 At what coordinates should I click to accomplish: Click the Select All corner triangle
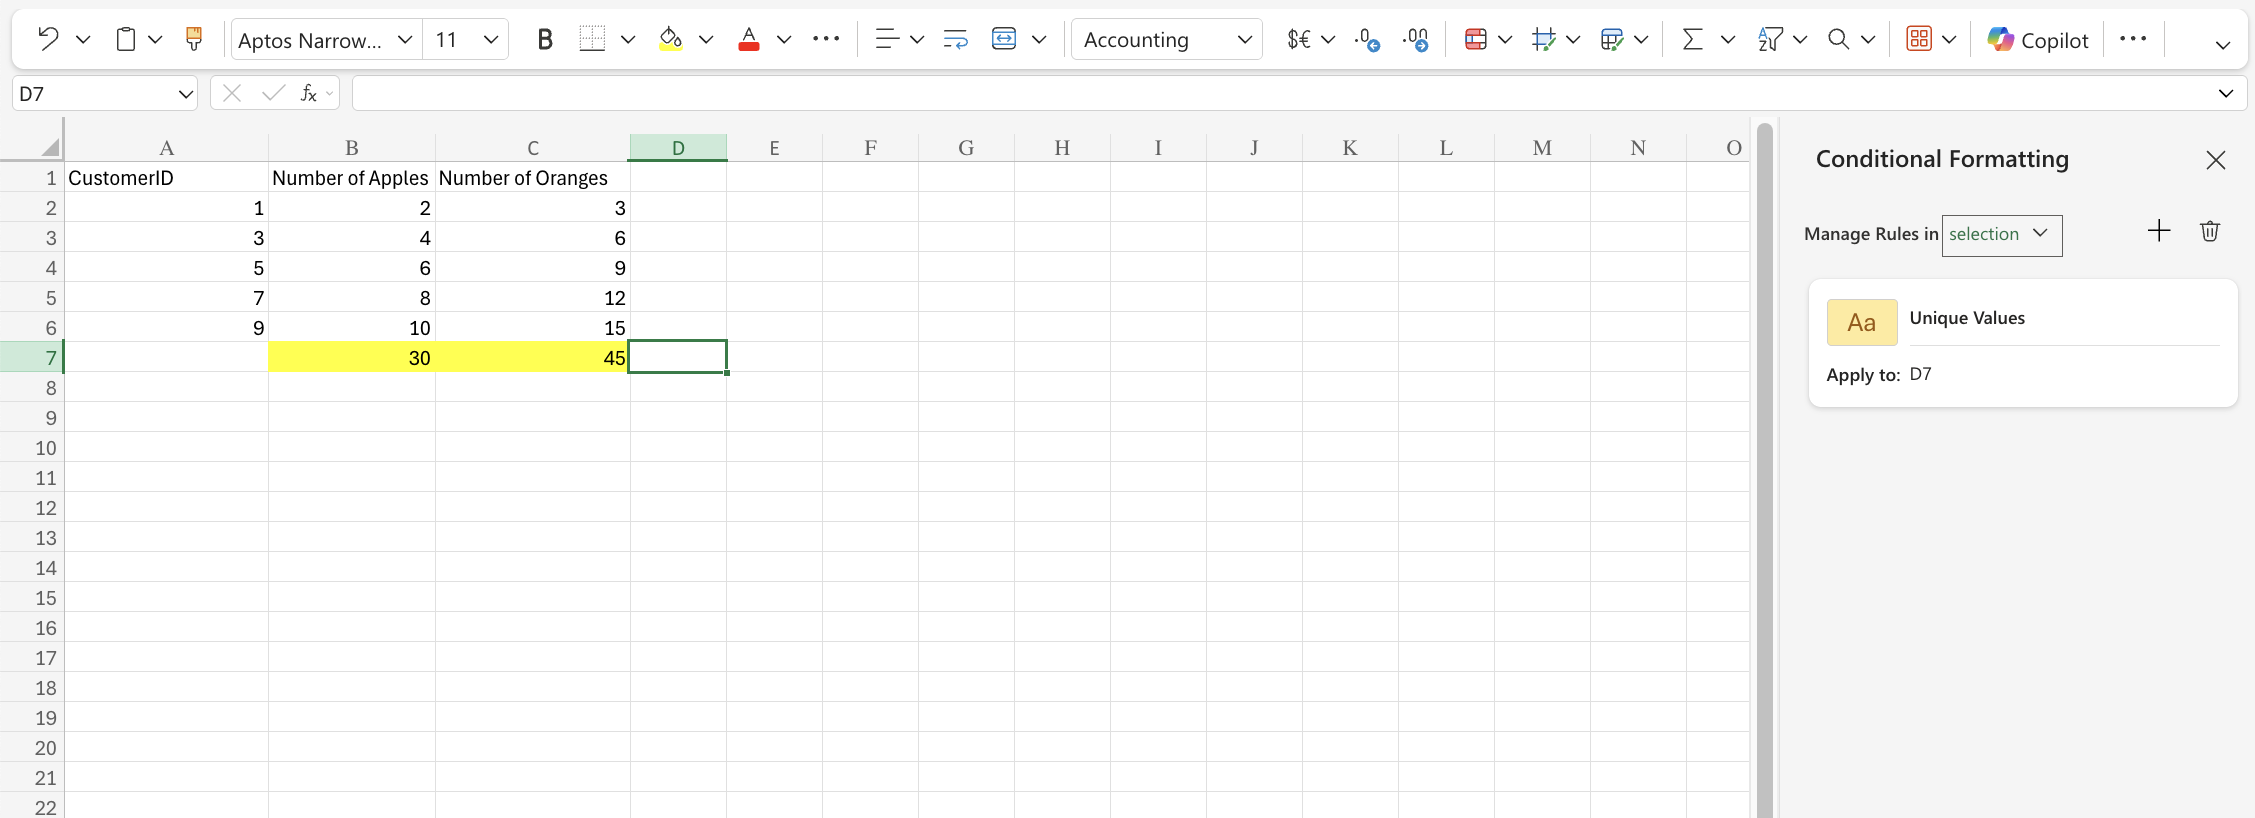pyautogui.click(x=49, y=147)
